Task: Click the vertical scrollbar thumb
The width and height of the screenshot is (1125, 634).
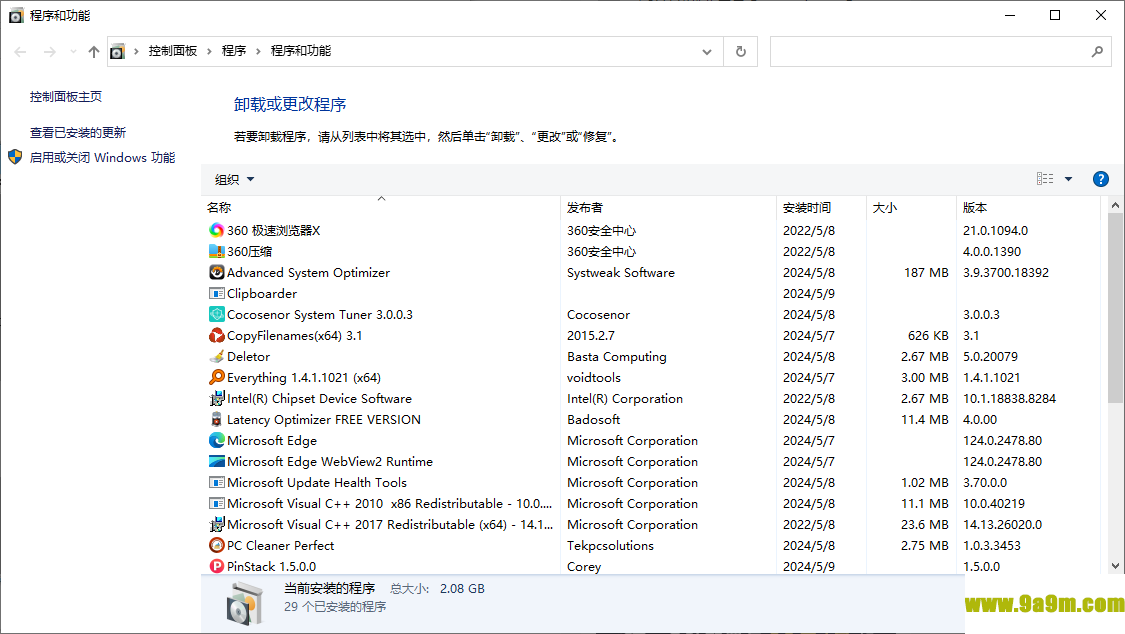Action: (1115, 308)
